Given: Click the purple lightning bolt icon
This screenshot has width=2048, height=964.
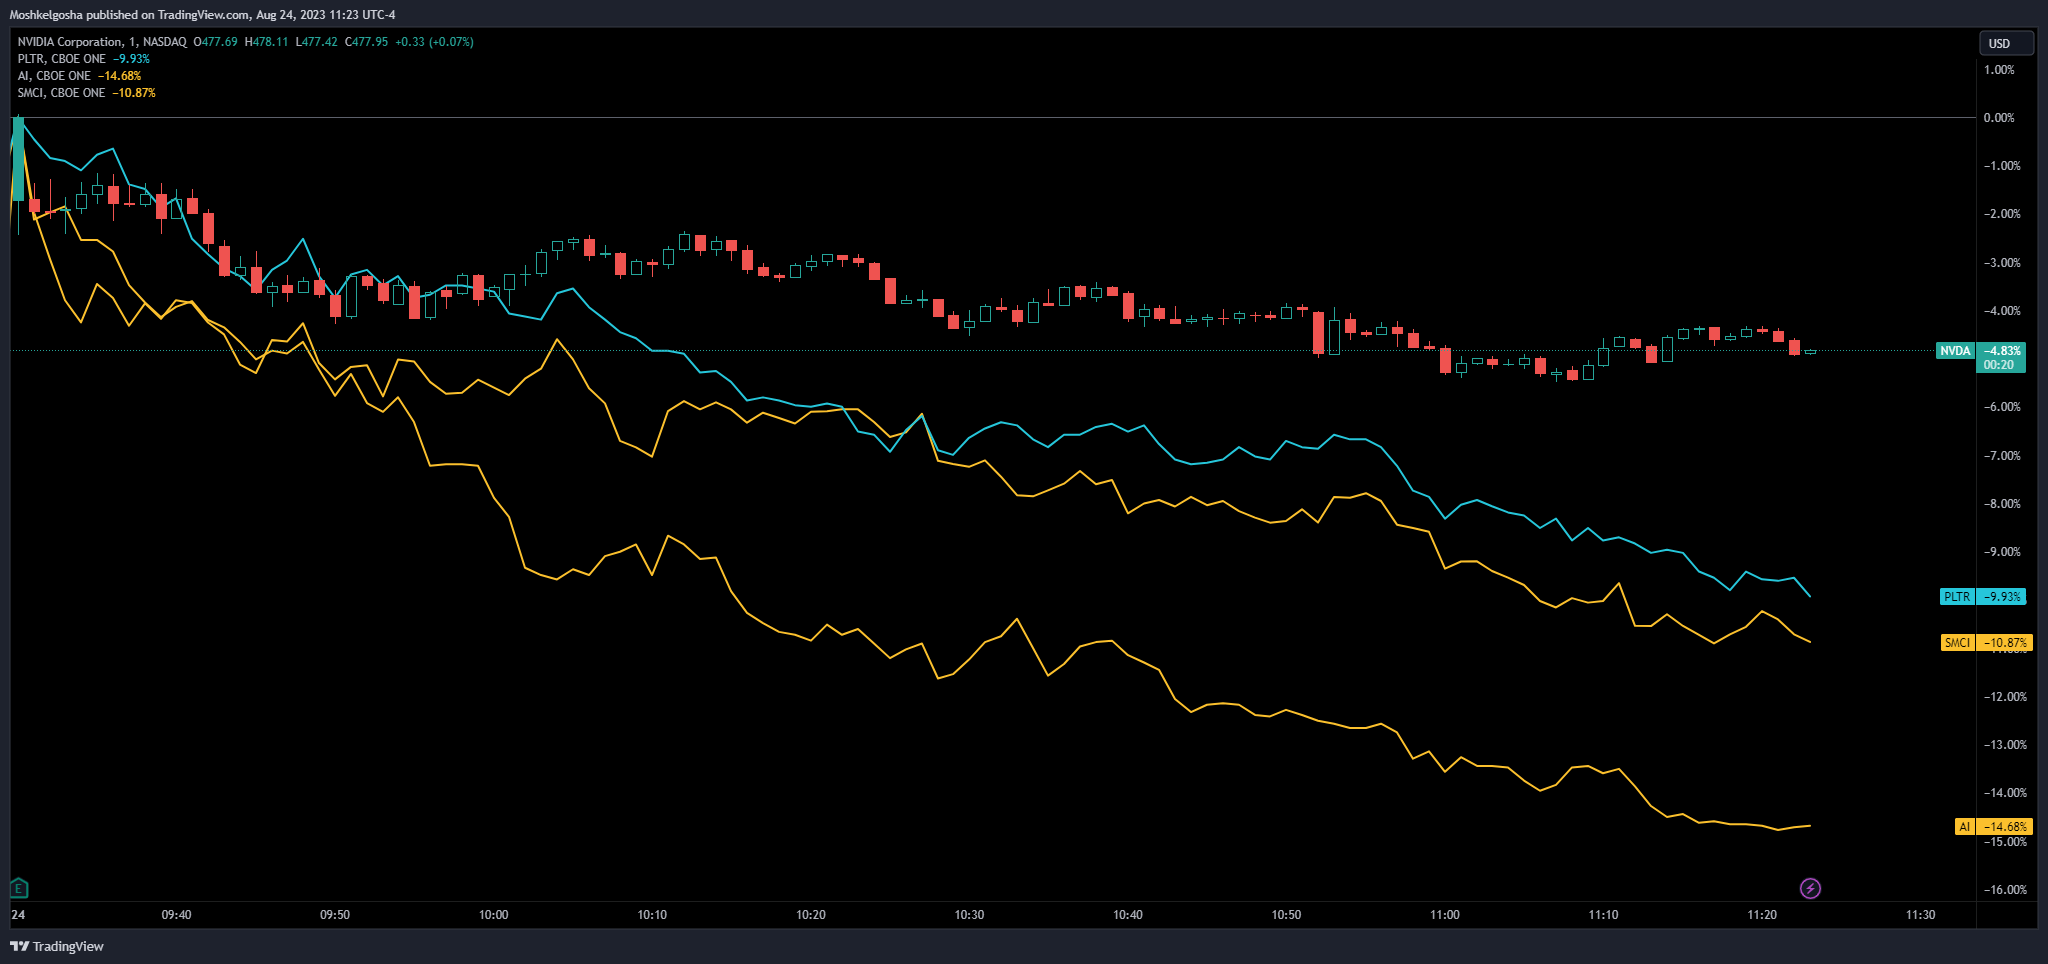Looking at the screenshot, I should coord(1810,888).
